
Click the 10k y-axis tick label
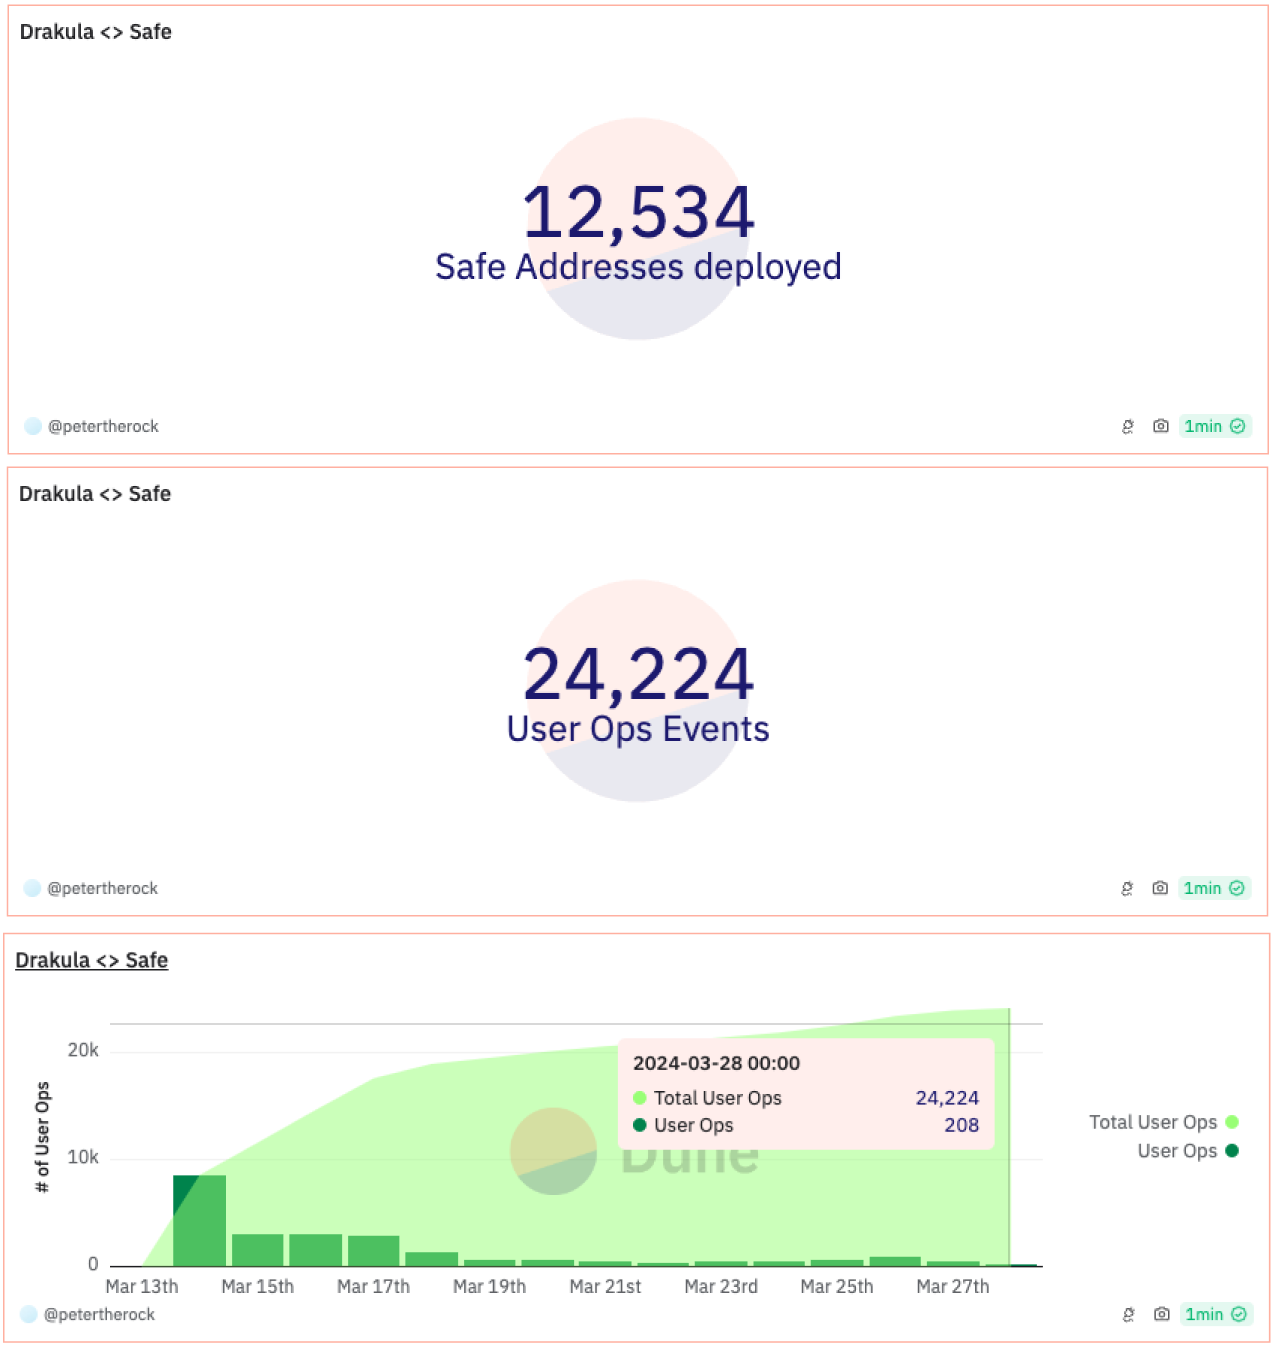83,1157
